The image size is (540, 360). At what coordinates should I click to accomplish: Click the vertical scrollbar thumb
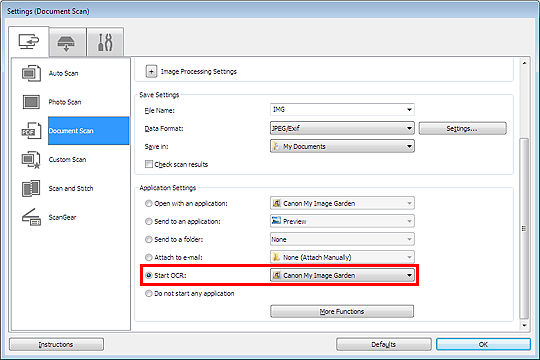click(524, 228)
